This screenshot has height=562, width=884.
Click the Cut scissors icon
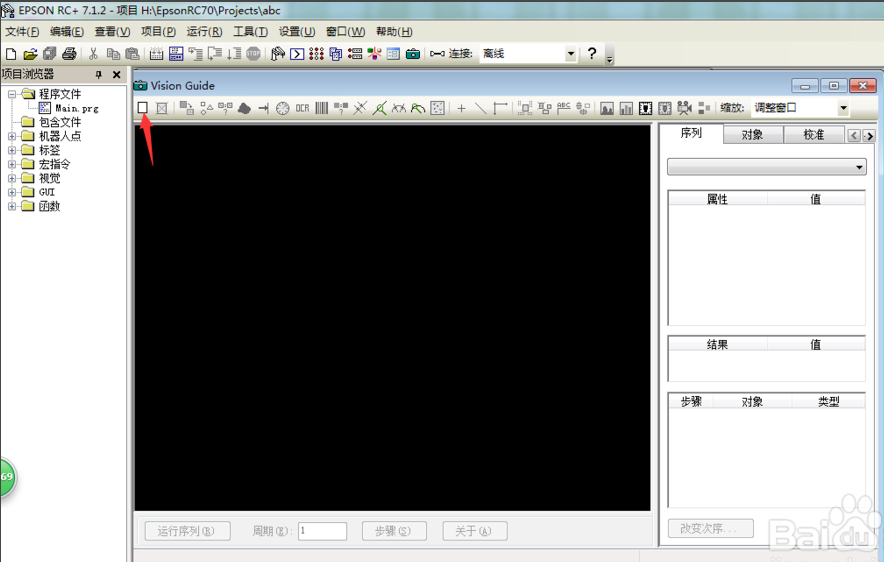[94, 54]
